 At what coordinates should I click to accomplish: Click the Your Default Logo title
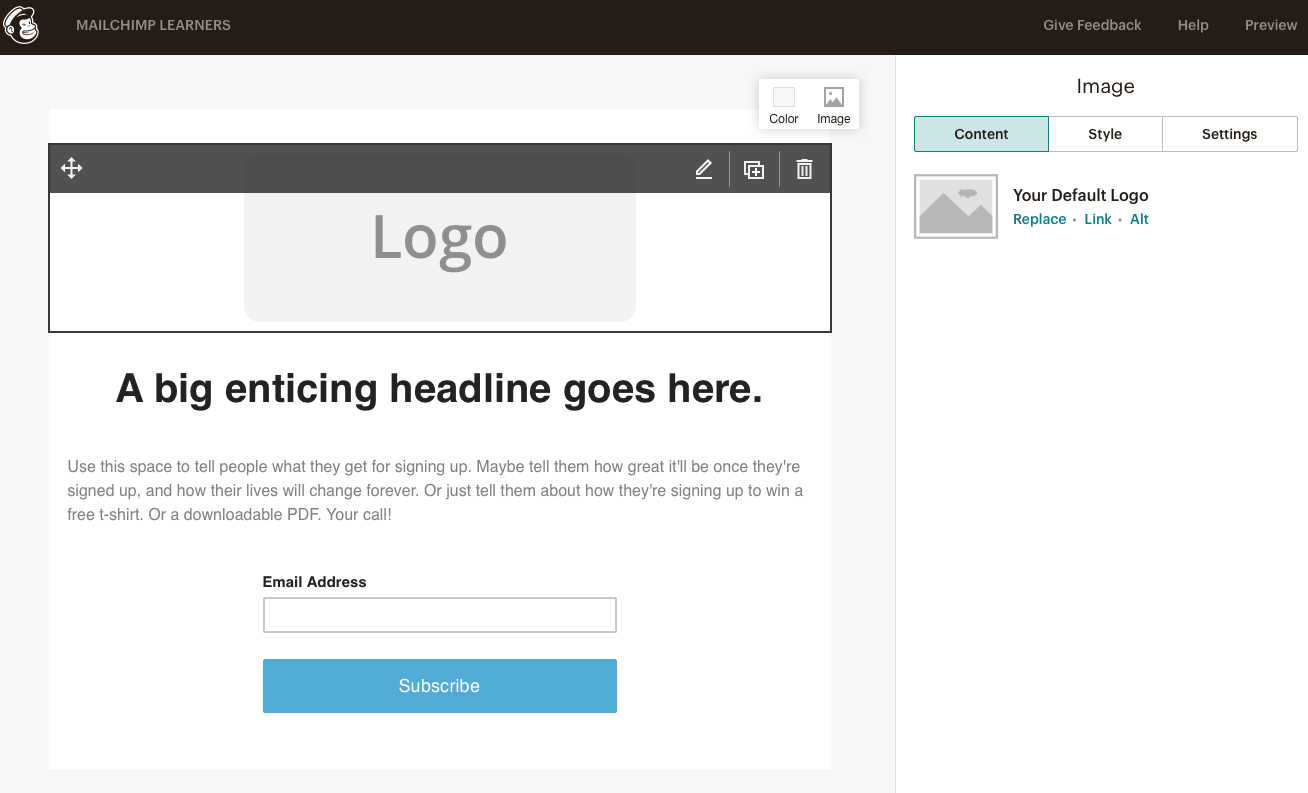tap(1080, 195)
